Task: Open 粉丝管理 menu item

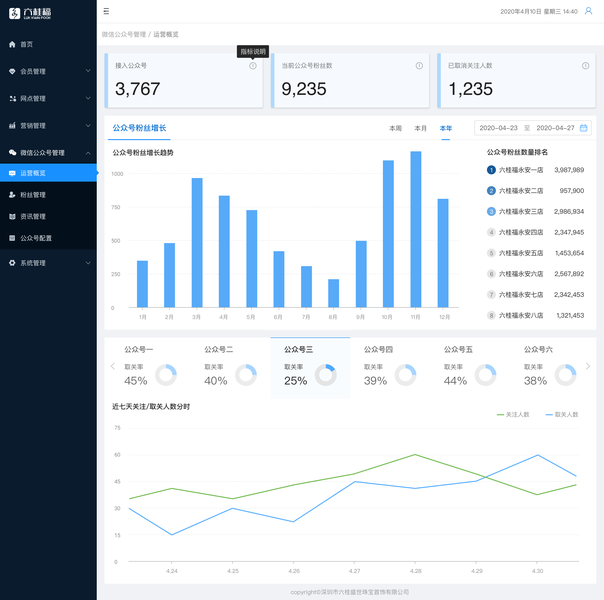Action: 49,195
